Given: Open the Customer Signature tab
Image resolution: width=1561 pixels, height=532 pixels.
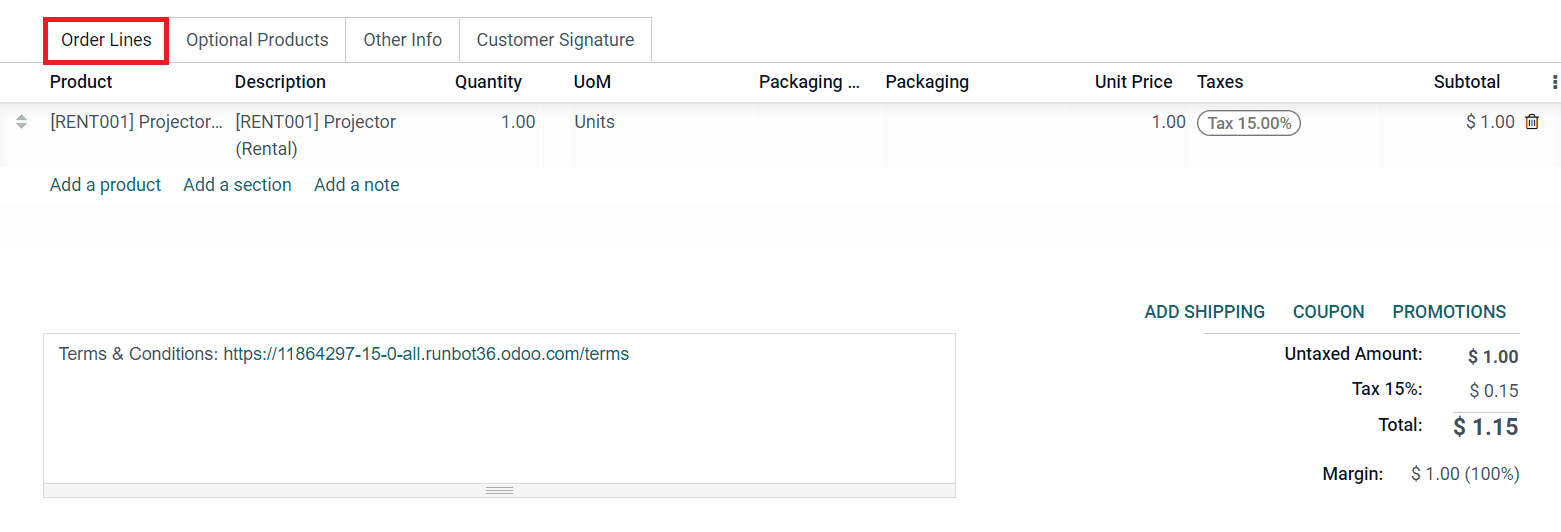Looking at the screenshot, I should coord(555,40).
